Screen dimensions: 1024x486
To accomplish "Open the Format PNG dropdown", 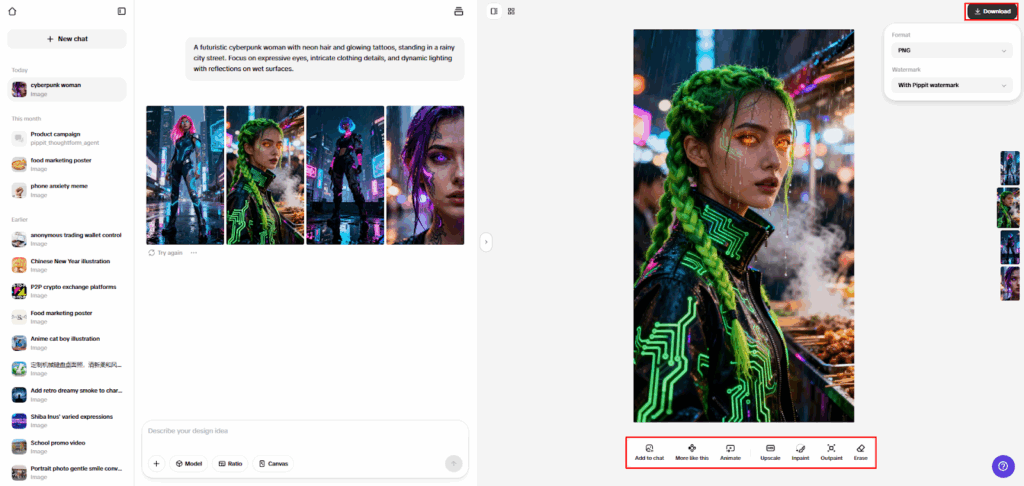I will click(x=951, y=49).
